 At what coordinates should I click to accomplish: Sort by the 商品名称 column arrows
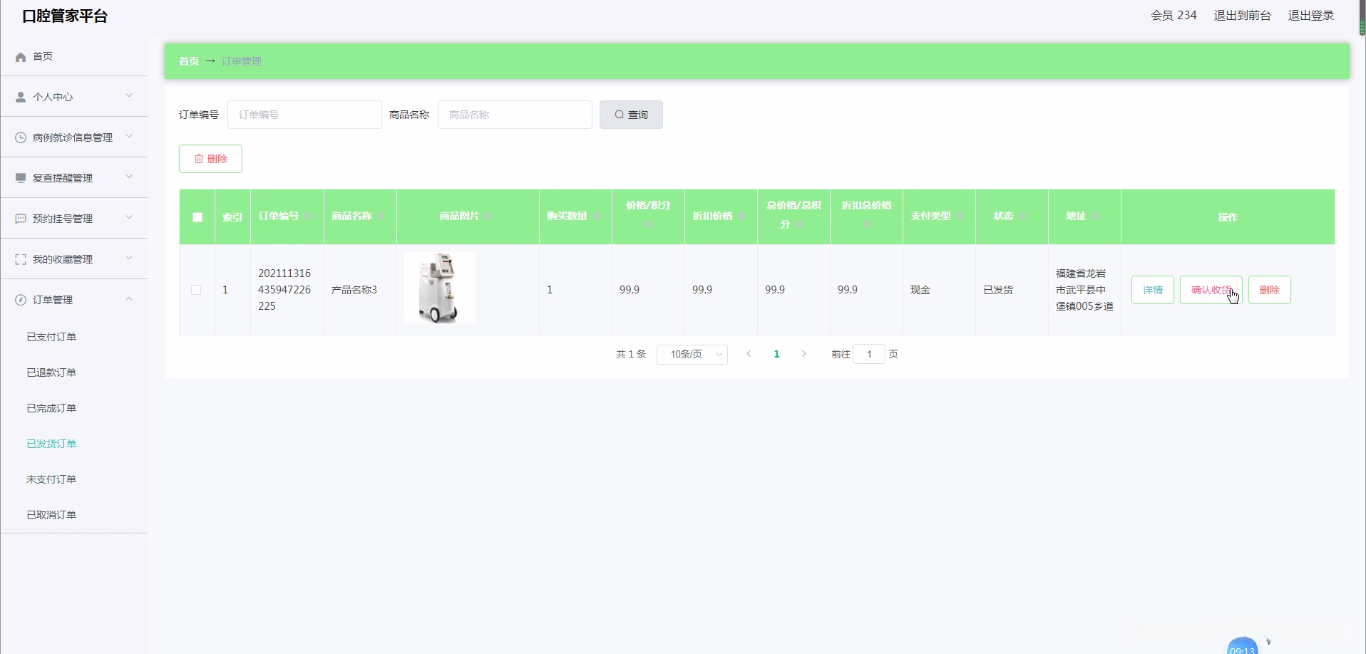click(381, 217)
